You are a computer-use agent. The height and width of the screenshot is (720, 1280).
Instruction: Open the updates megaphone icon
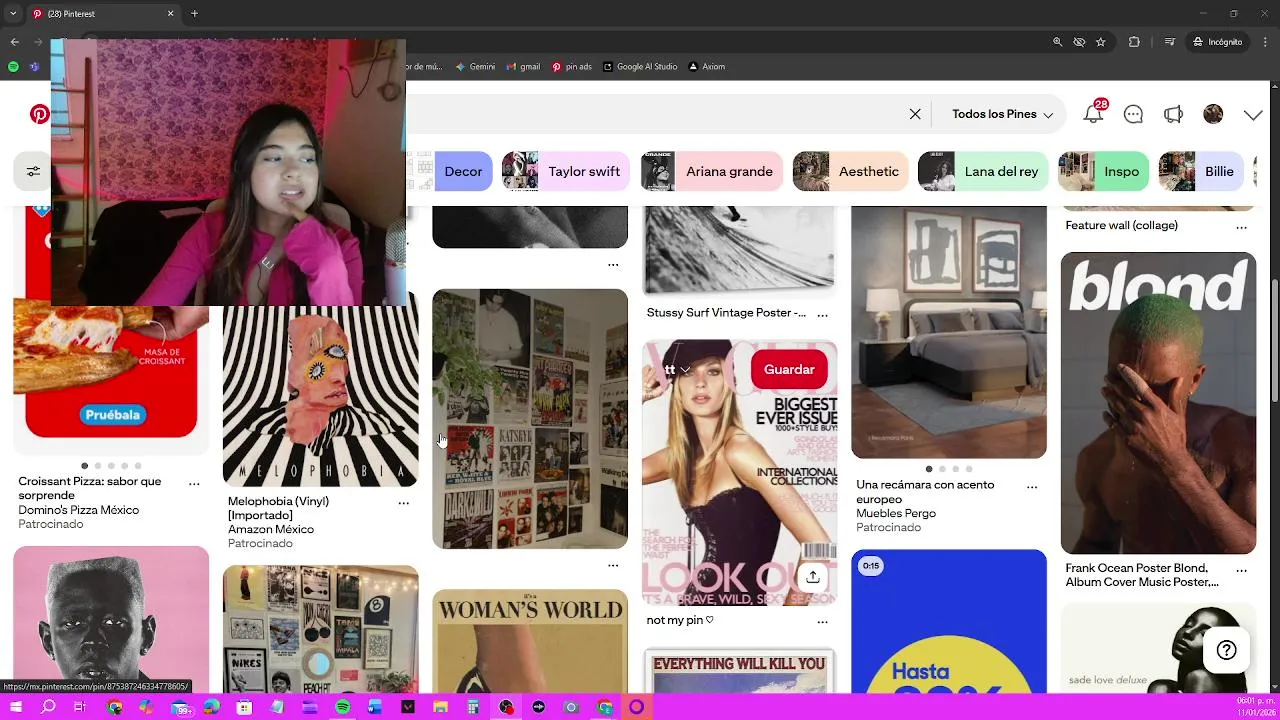click(1173, 114)
